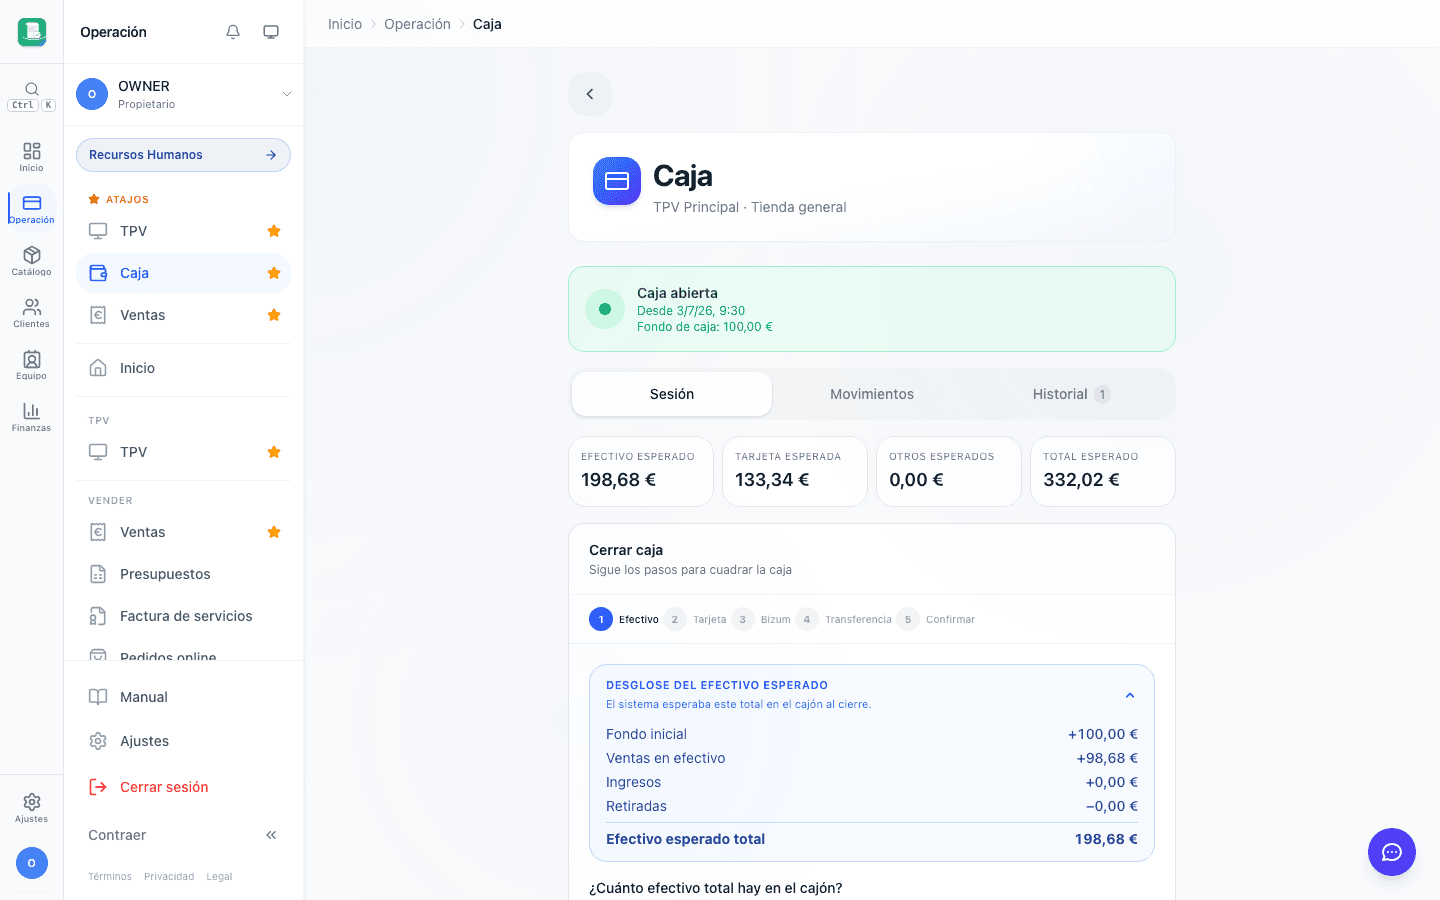This screenshot has height=900, width=1440.
Task: Go back with the chevron button
Action: point(590,94)
